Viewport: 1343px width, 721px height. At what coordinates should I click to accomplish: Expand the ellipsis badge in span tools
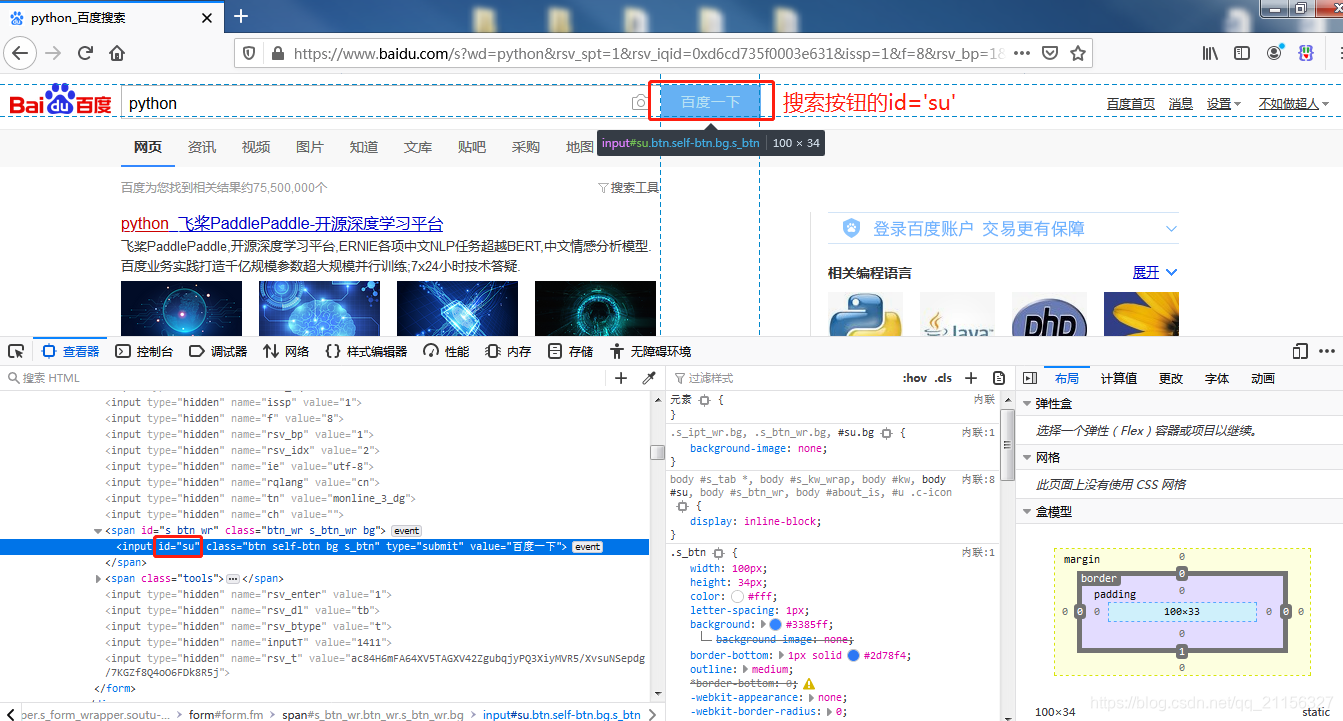point(233,579)
